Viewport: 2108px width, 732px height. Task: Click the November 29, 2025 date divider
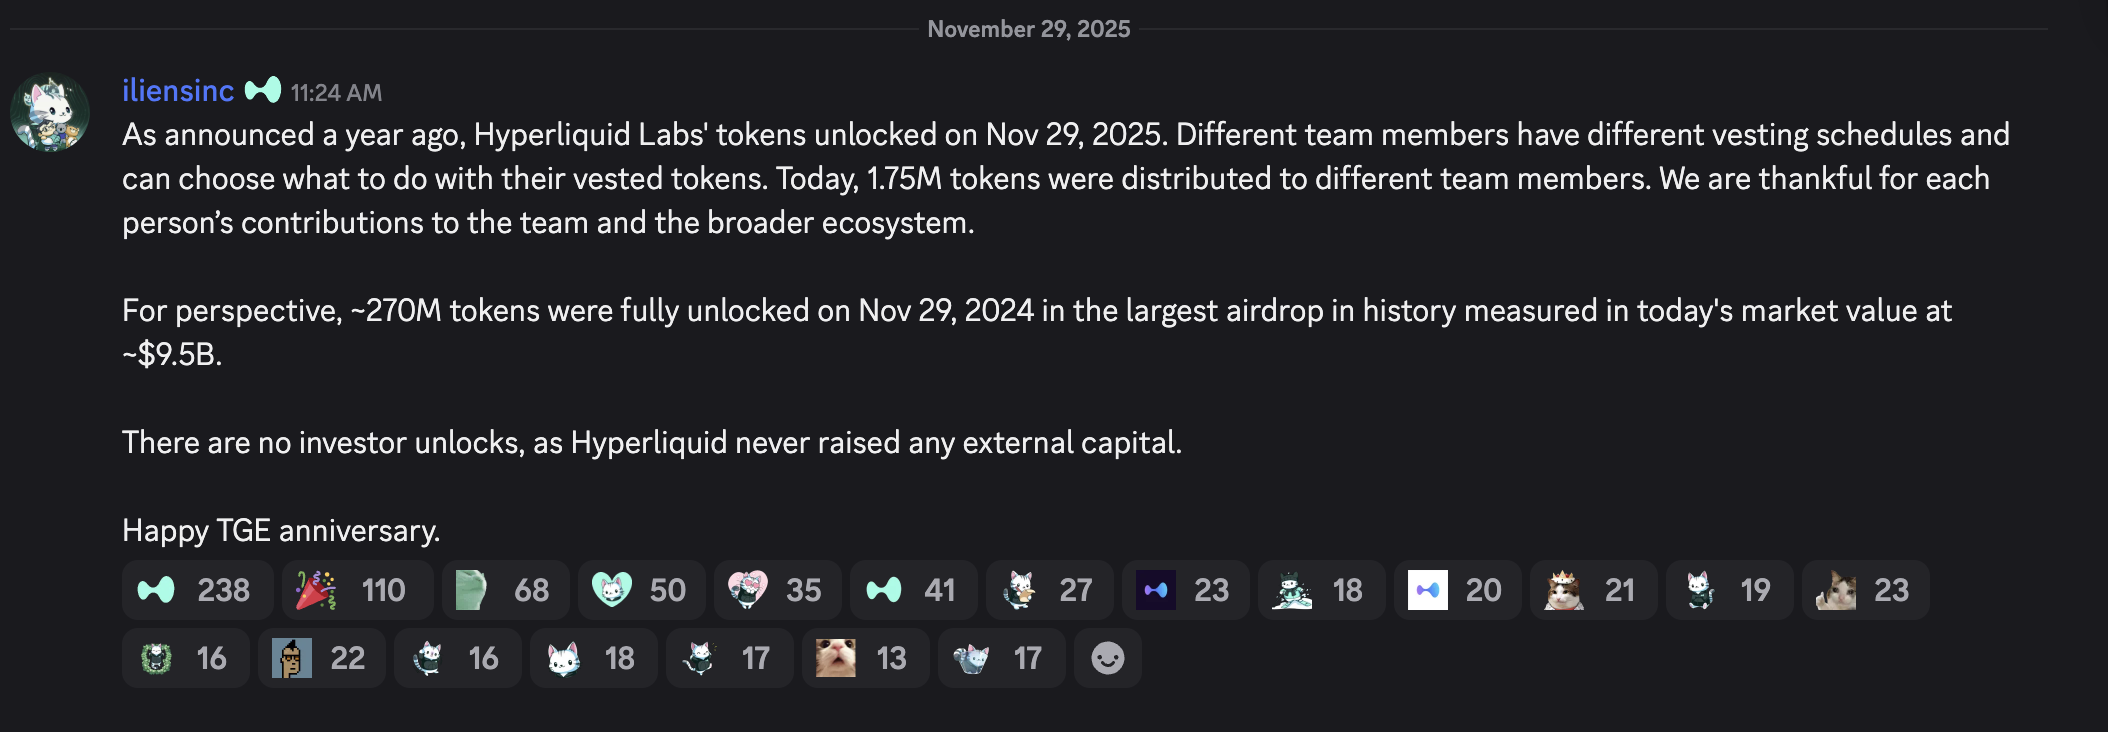[1029, 29]
